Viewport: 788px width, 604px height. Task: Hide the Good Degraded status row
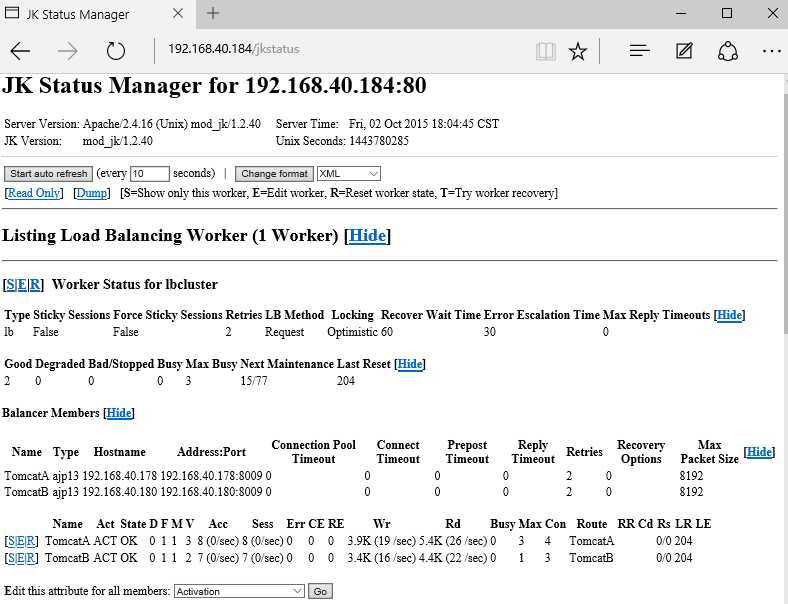[410, 364]
